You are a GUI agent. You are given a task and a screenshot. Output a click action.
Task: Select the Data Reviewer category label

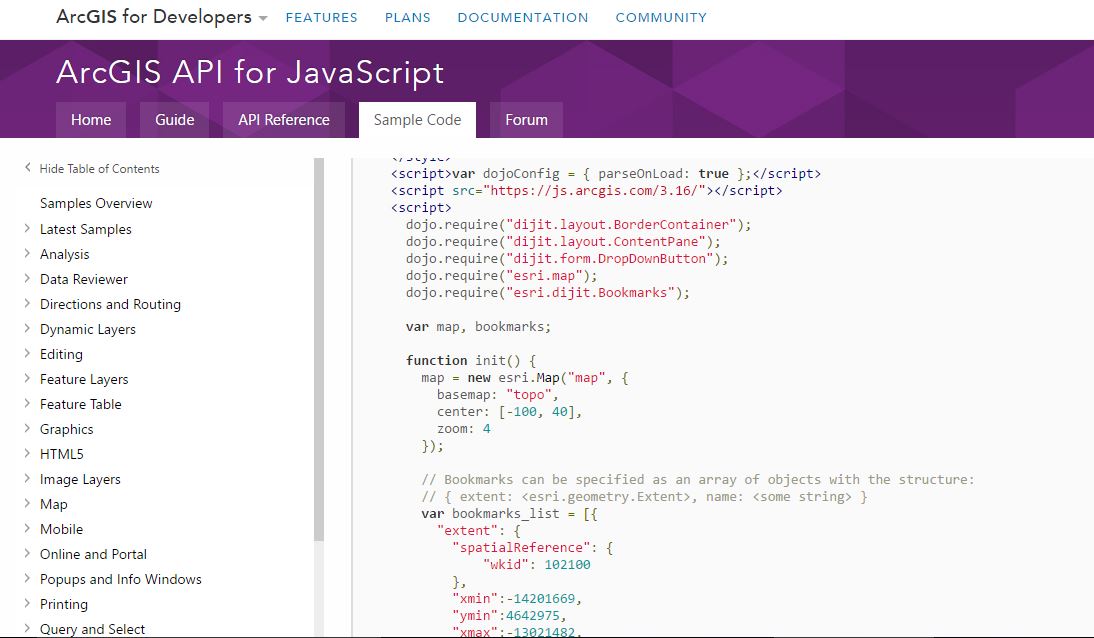[84, 279]
